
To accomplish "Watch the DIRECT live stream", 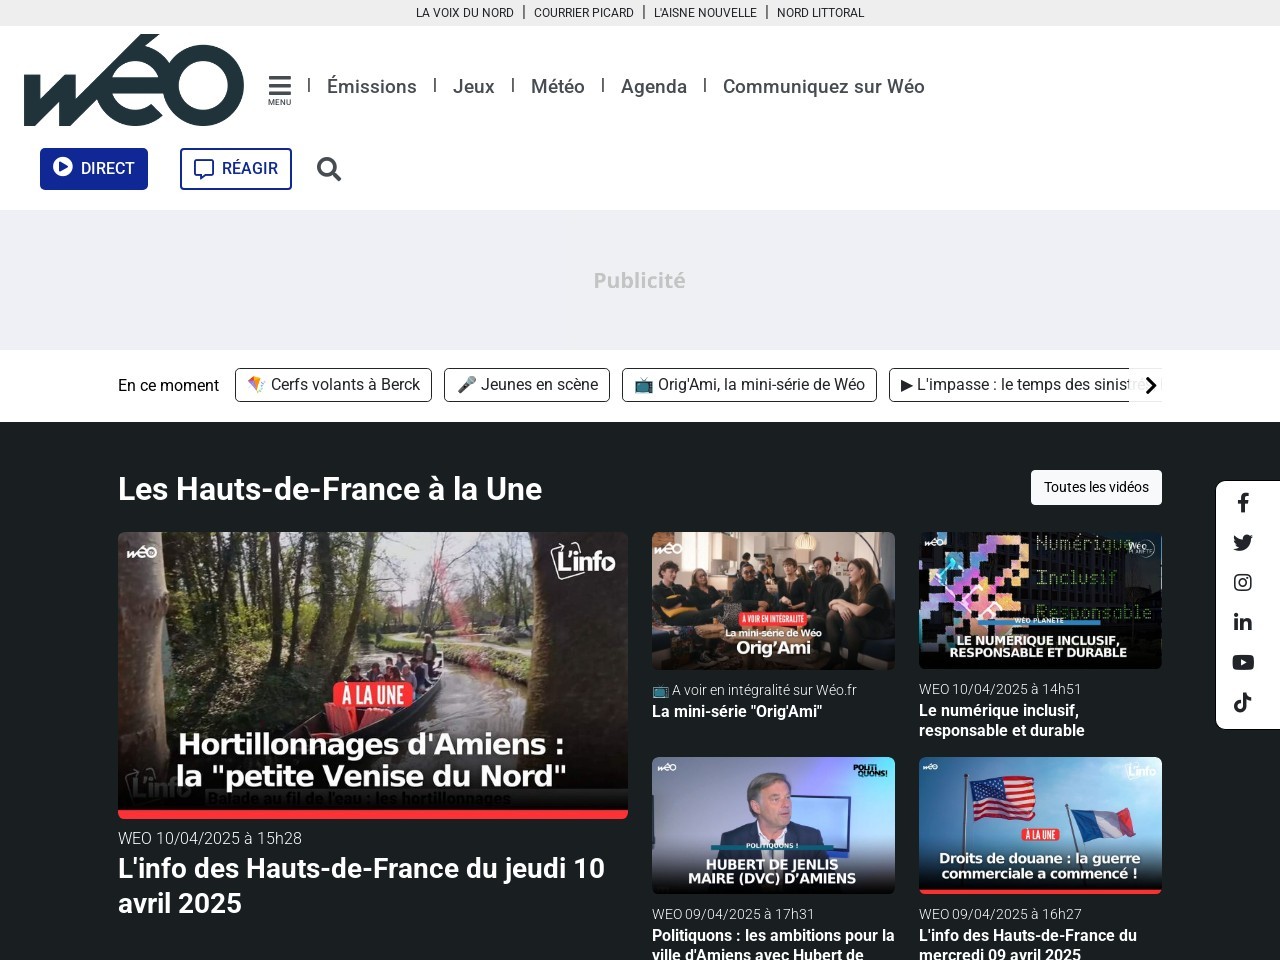I will [94, 169].
